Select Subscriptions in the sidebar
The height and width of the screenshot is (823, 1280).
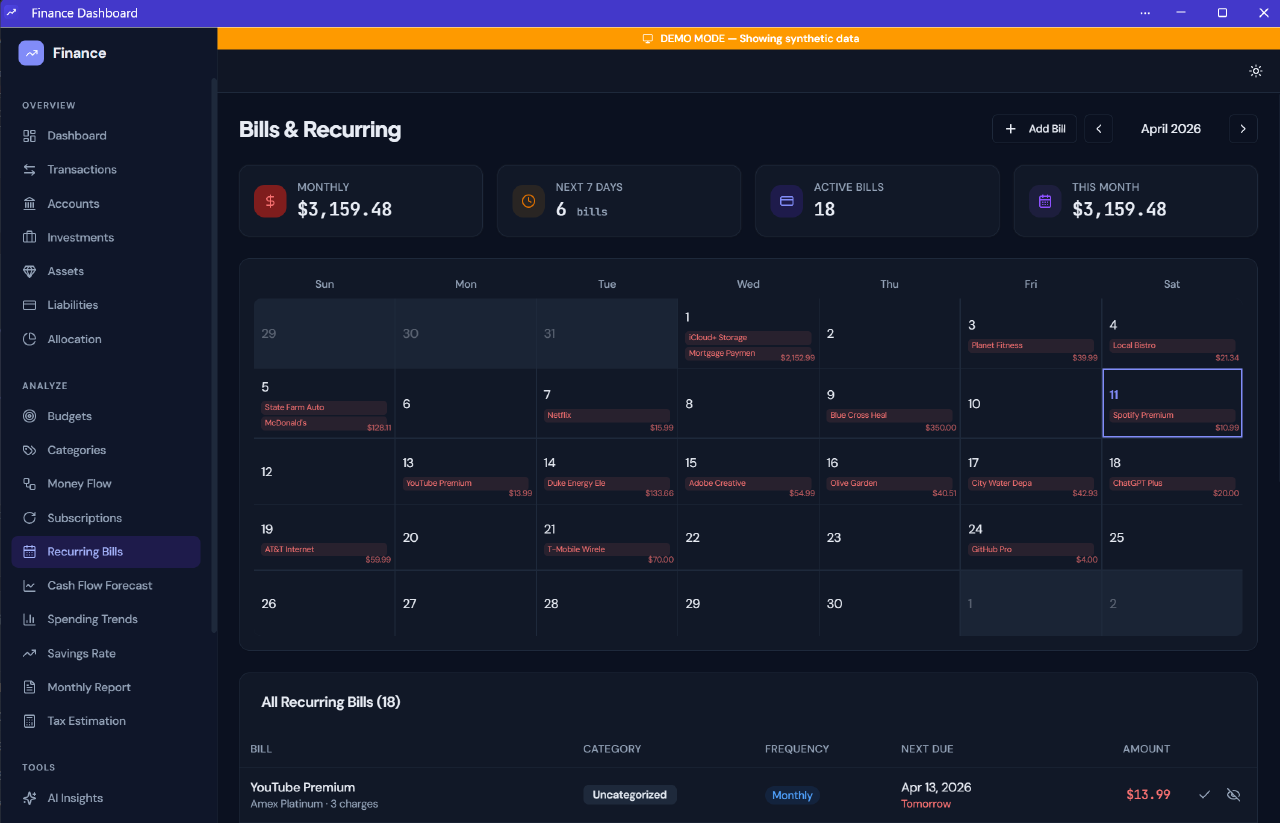[84, 518]
